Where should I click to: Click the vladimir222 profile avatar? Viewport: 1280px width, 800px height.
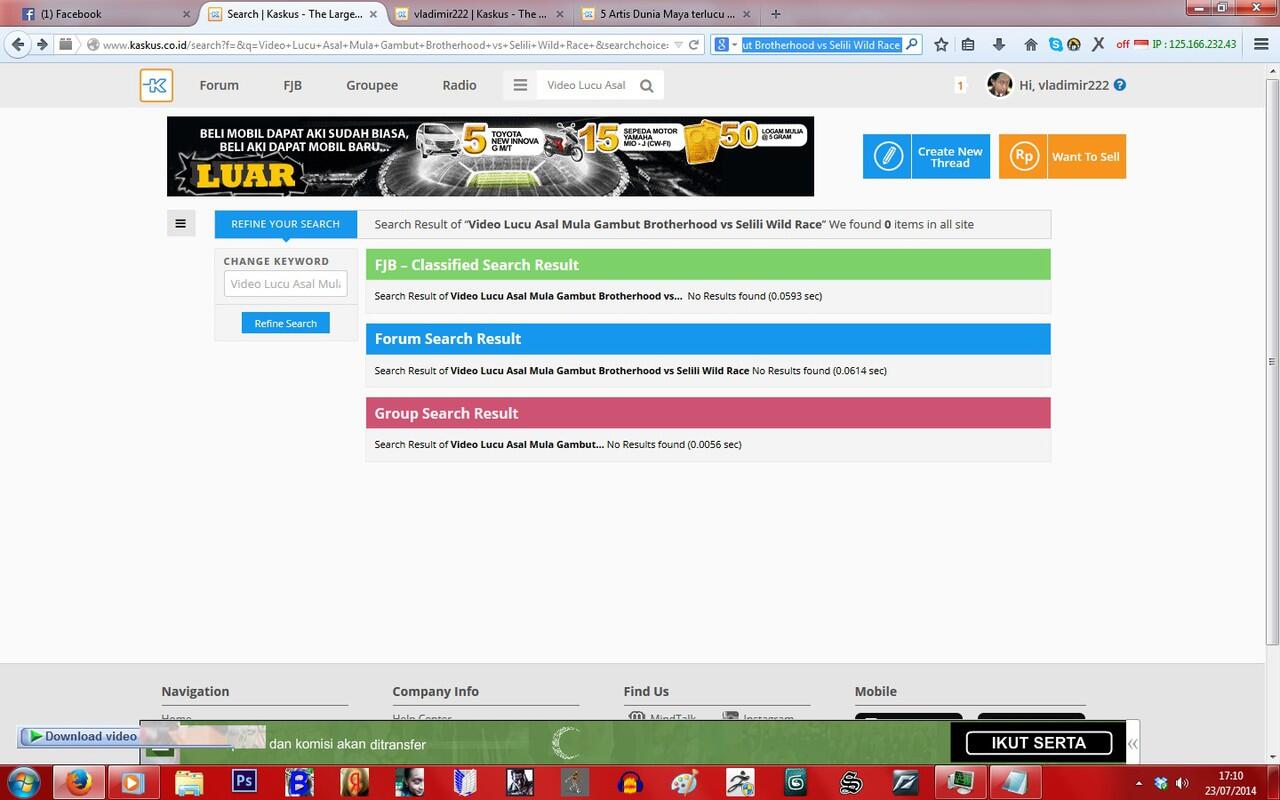point(999,85)
